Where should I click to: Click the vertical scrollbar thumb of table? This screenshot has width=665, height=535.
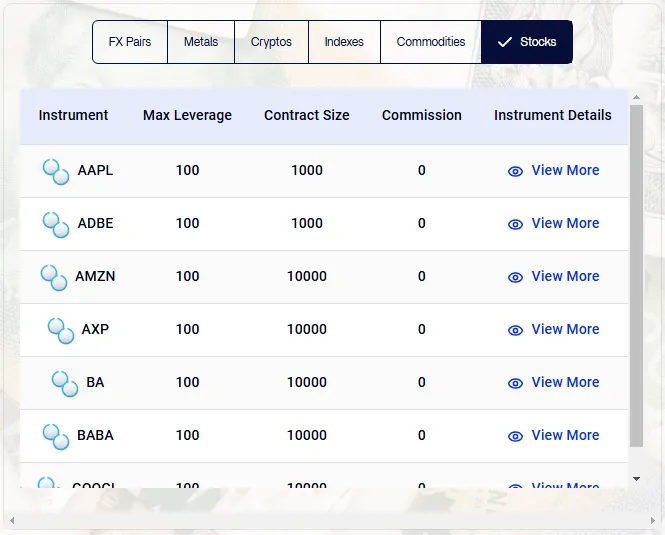[637, 290]
